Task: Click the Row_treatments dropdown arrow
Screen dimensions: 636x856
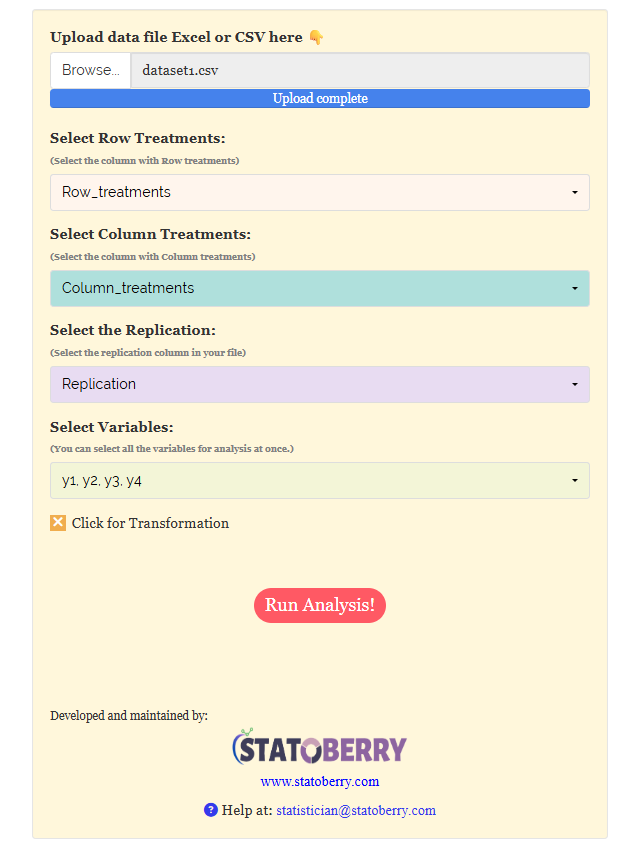Action: tap(575, 193)
